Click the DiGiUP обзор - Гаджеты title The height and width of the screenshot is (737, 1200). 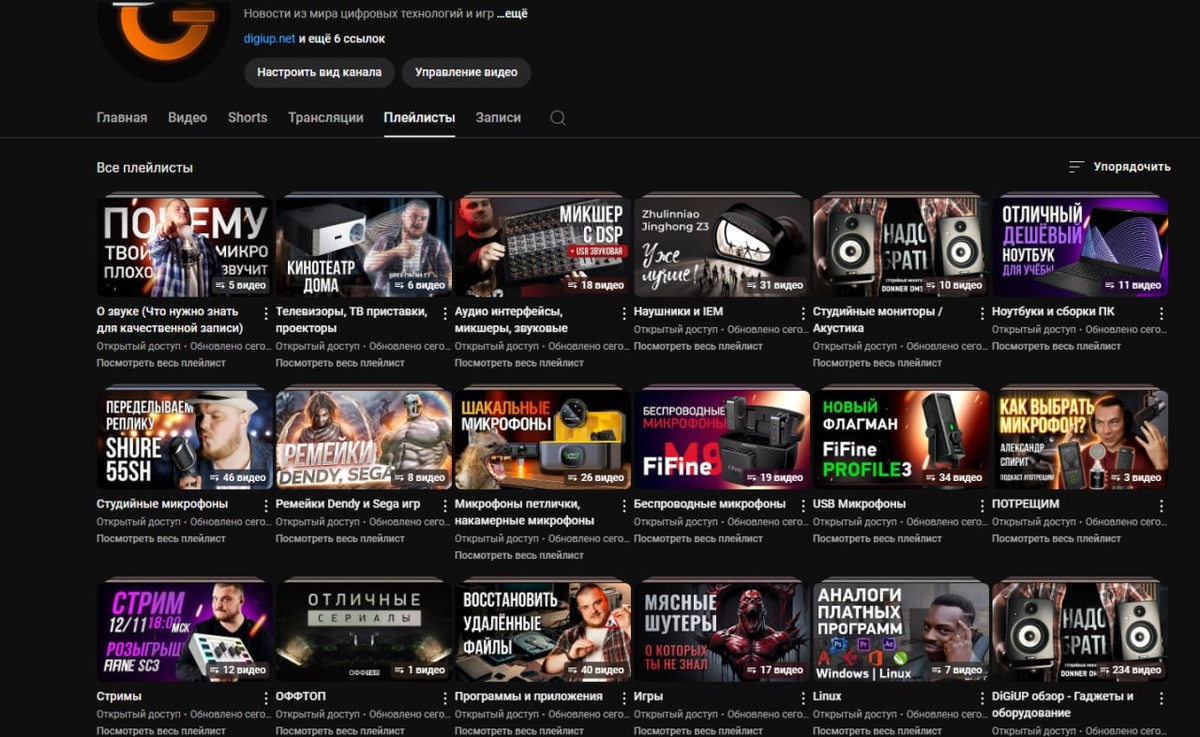(x=1063, y=704)
